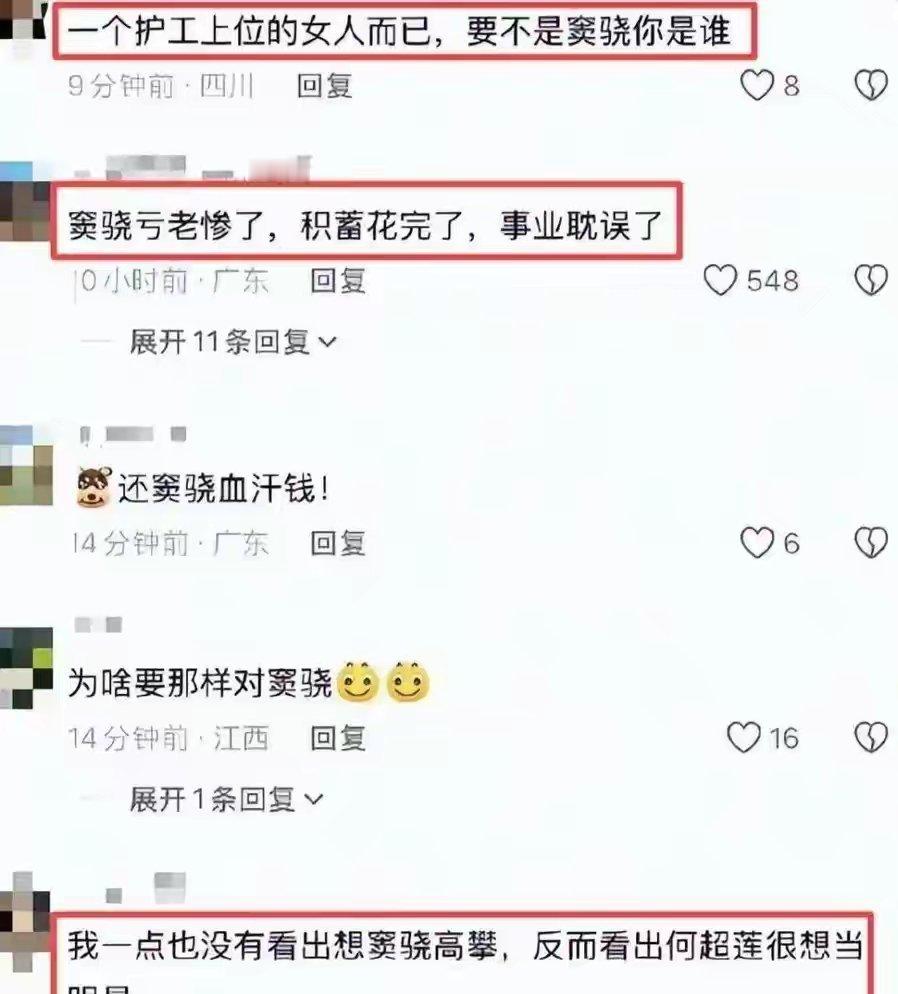Tap broken heart on 548-like comment
The width and height of the screenshot is (898, 994).
point(871,280)
